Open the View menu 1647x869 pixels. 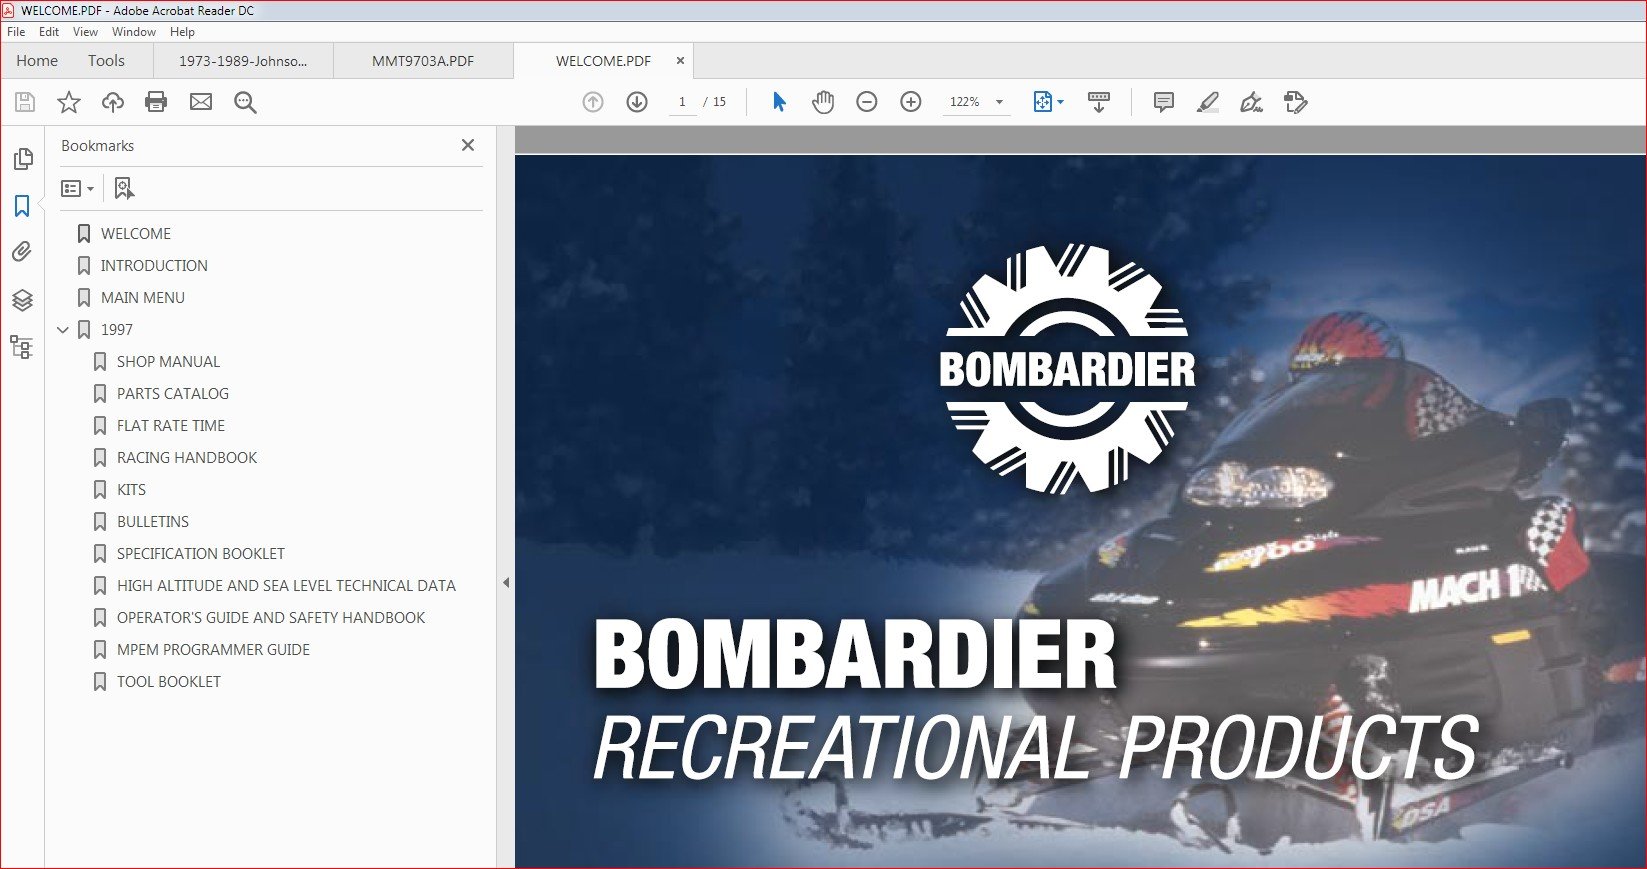[x=85, y=32]
